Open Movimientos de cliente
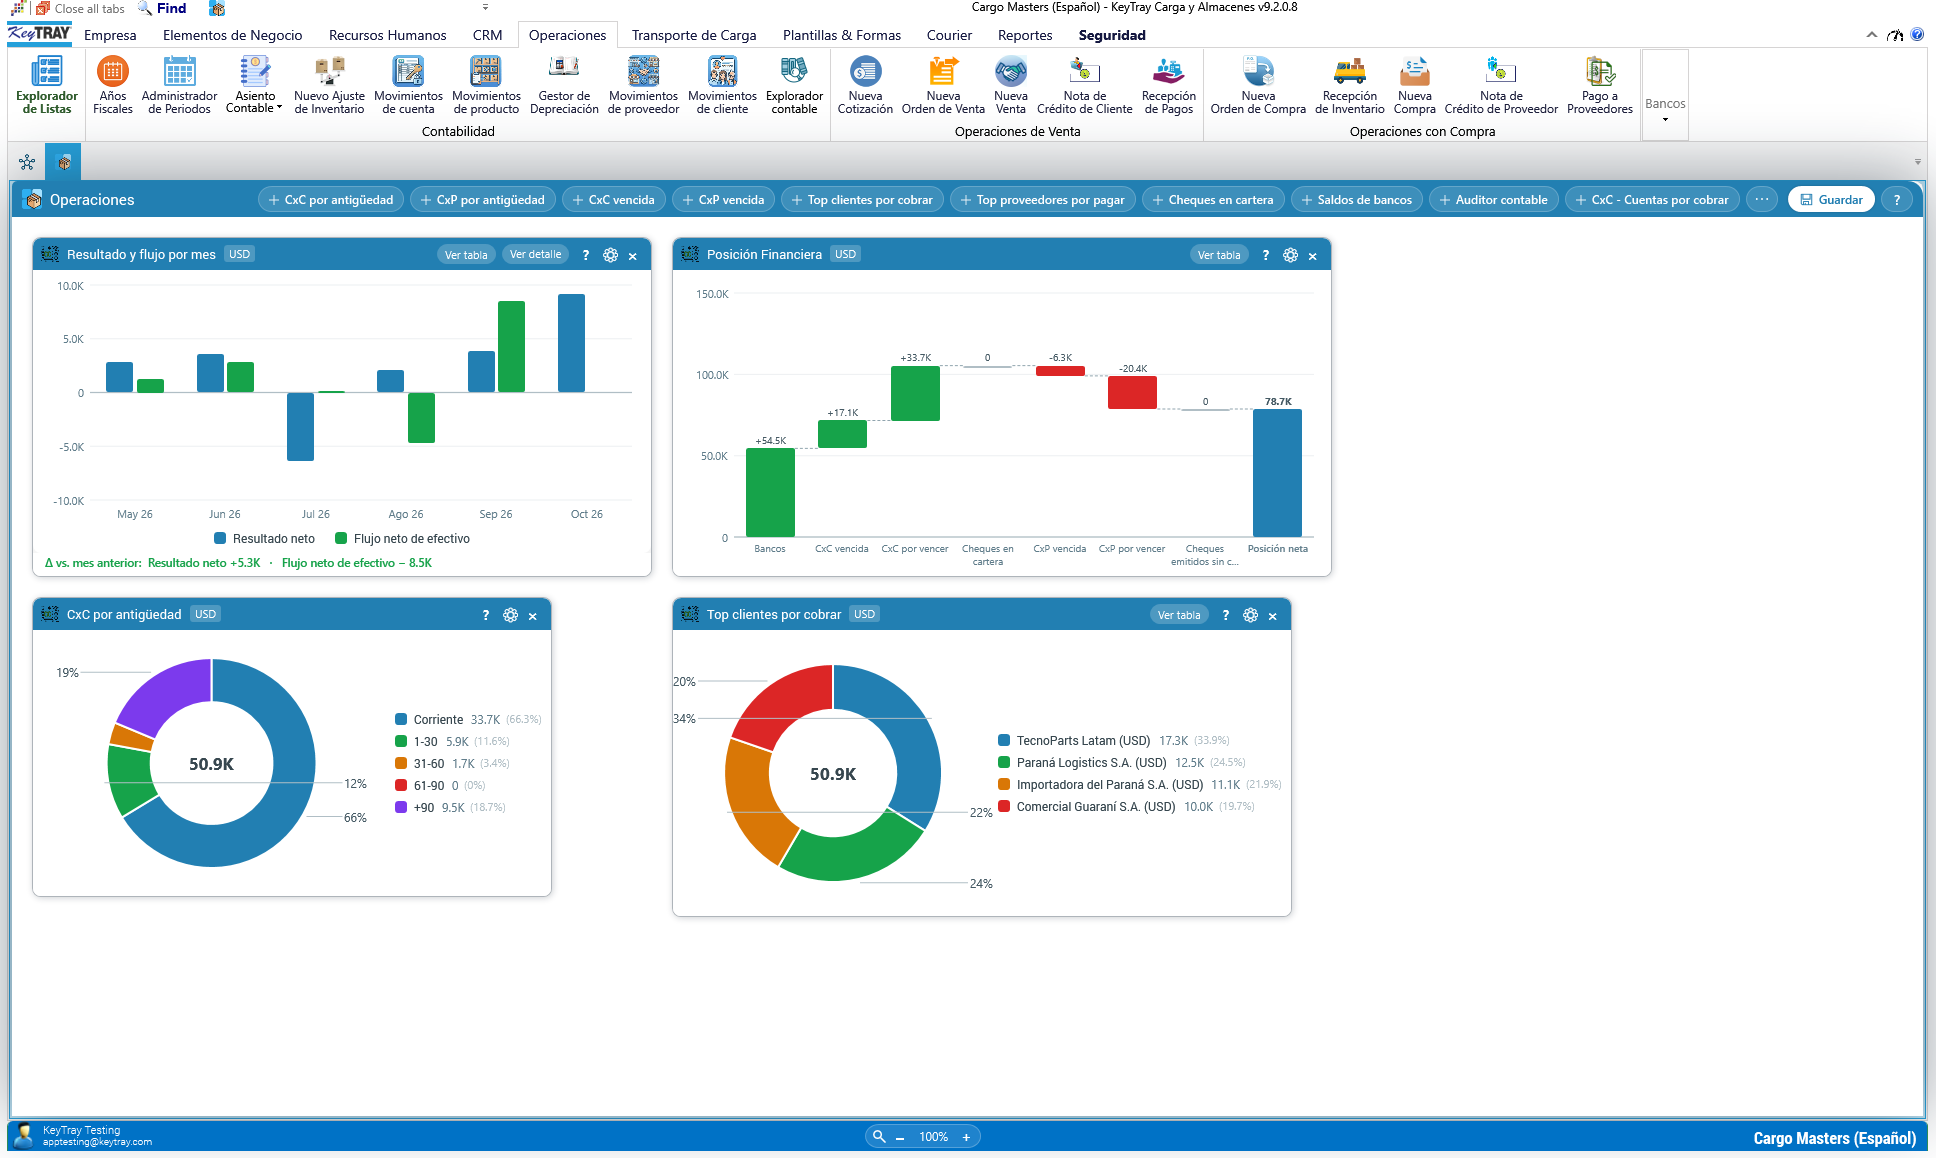Viewport: 1936px width, 1158px height. tap(722, 86)
